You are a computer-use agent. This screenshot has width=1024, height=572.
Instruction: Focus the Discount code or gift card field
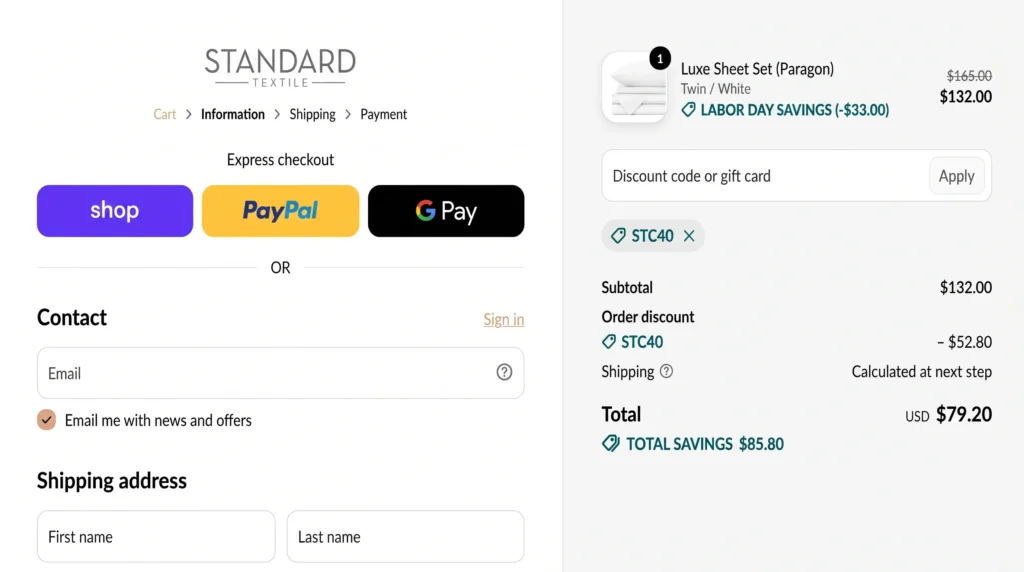tap(765, 176)
